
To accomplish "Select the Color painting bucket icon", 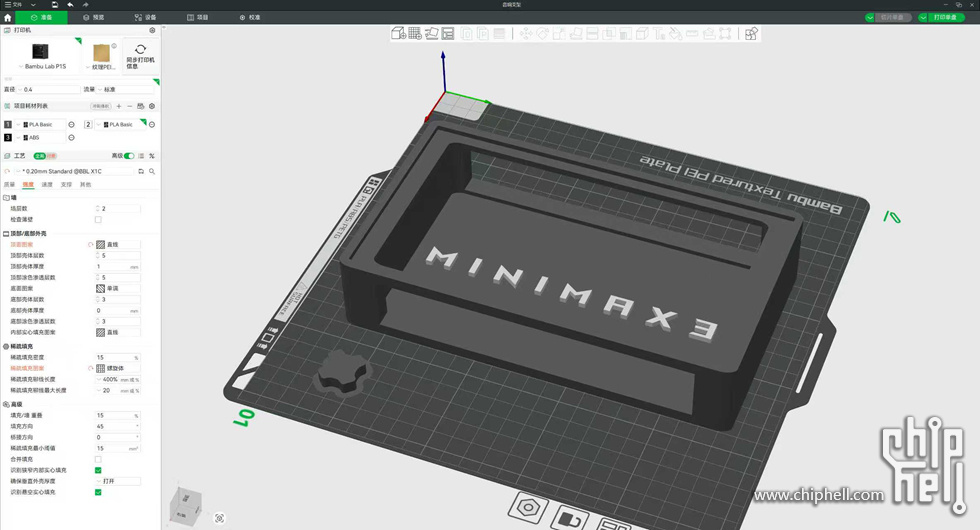I will [x=676, y=33].
